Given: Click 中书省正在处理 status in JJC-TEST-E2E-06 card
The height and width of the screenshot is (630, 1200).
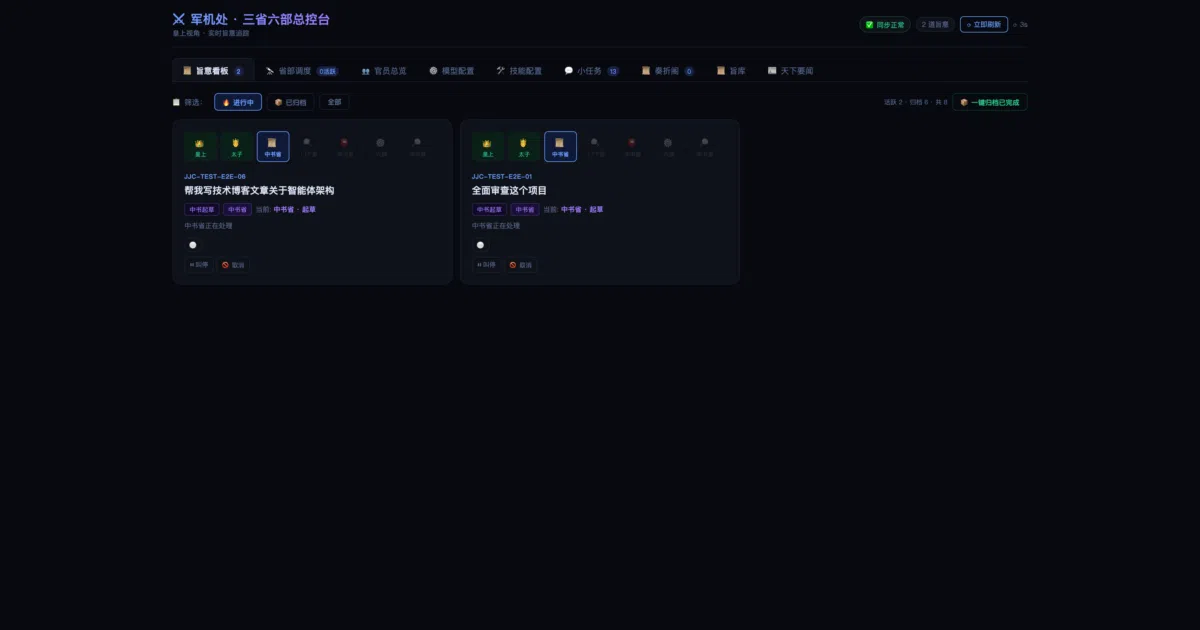Looking at the screenshot, I should pos(208,226).
